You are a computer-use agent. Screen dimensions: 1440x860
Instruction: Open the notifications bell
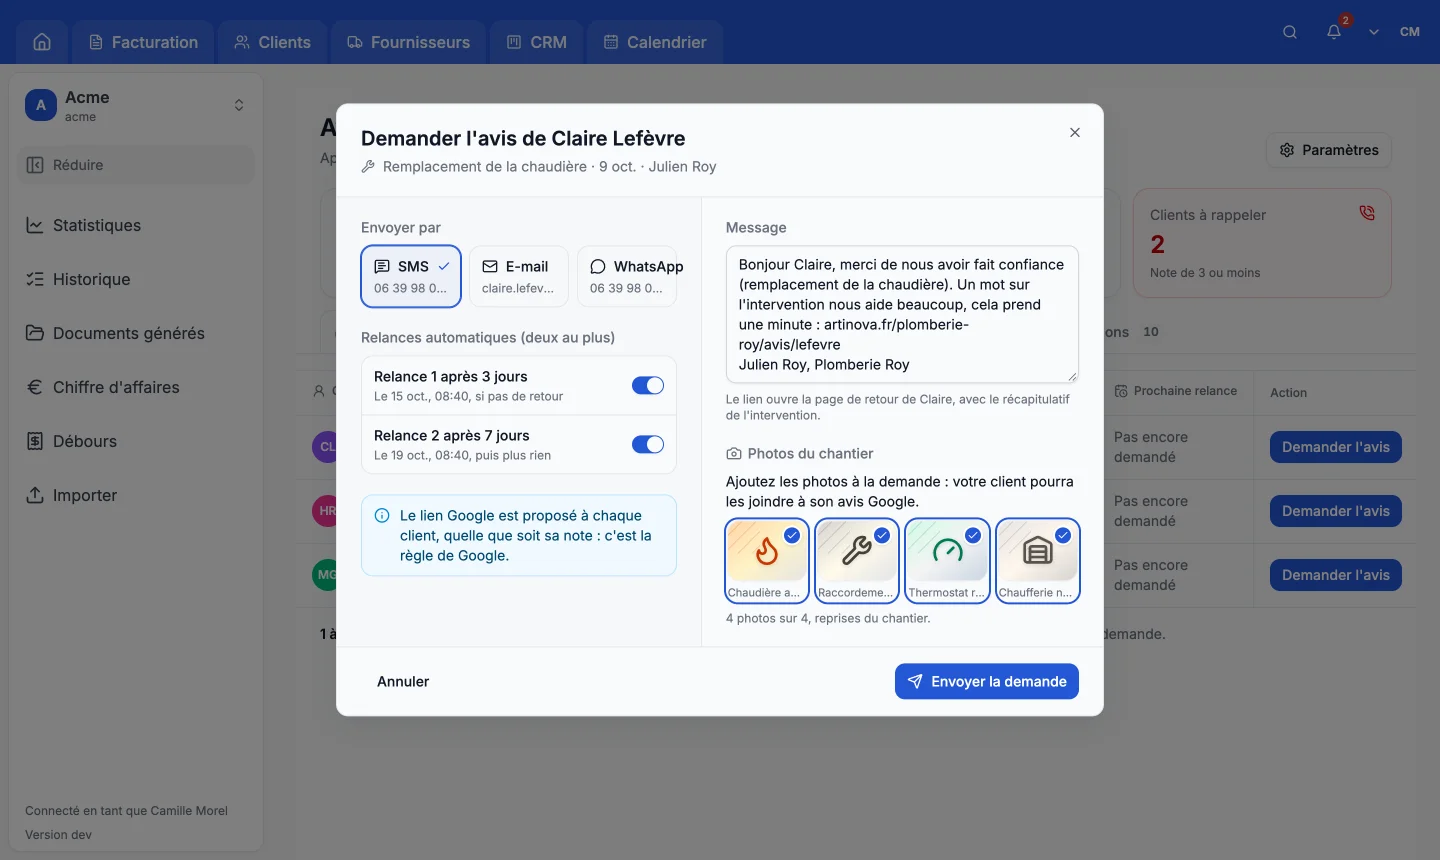(x=1334, y=32)
